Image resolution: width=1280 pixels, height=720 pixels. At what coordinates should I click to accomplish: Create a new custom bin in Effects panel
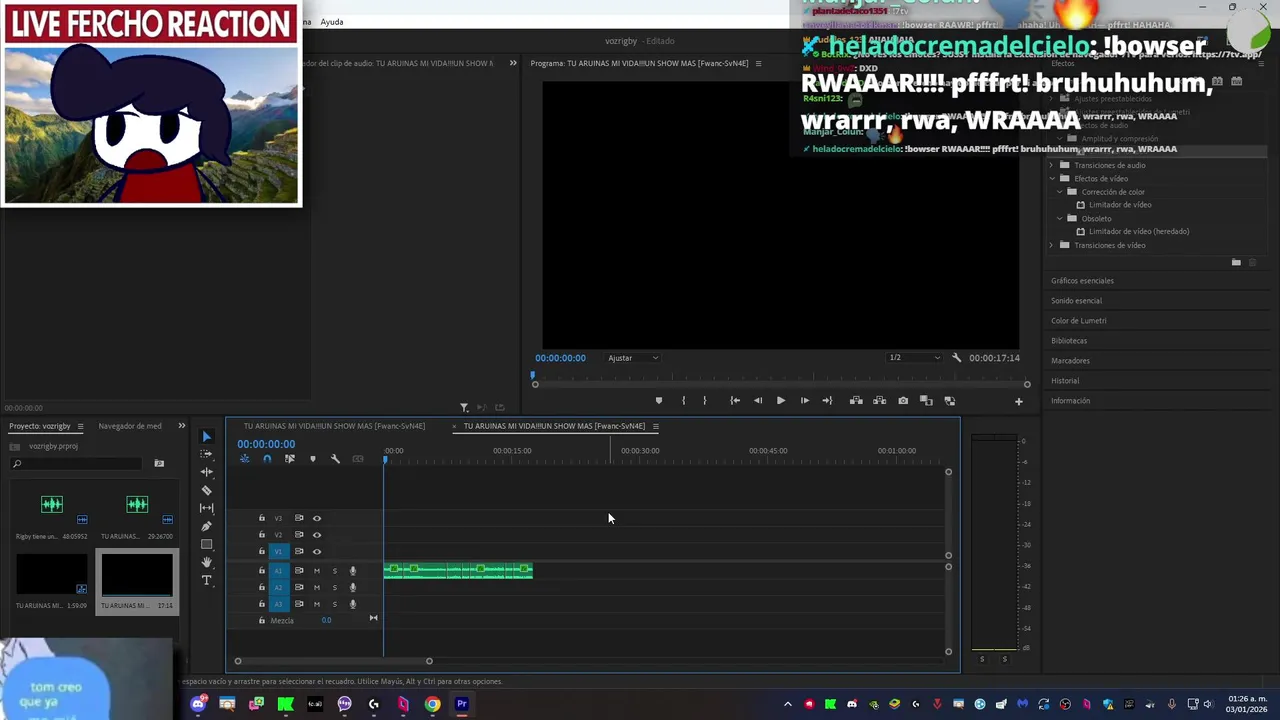[x=1236, y=263]
